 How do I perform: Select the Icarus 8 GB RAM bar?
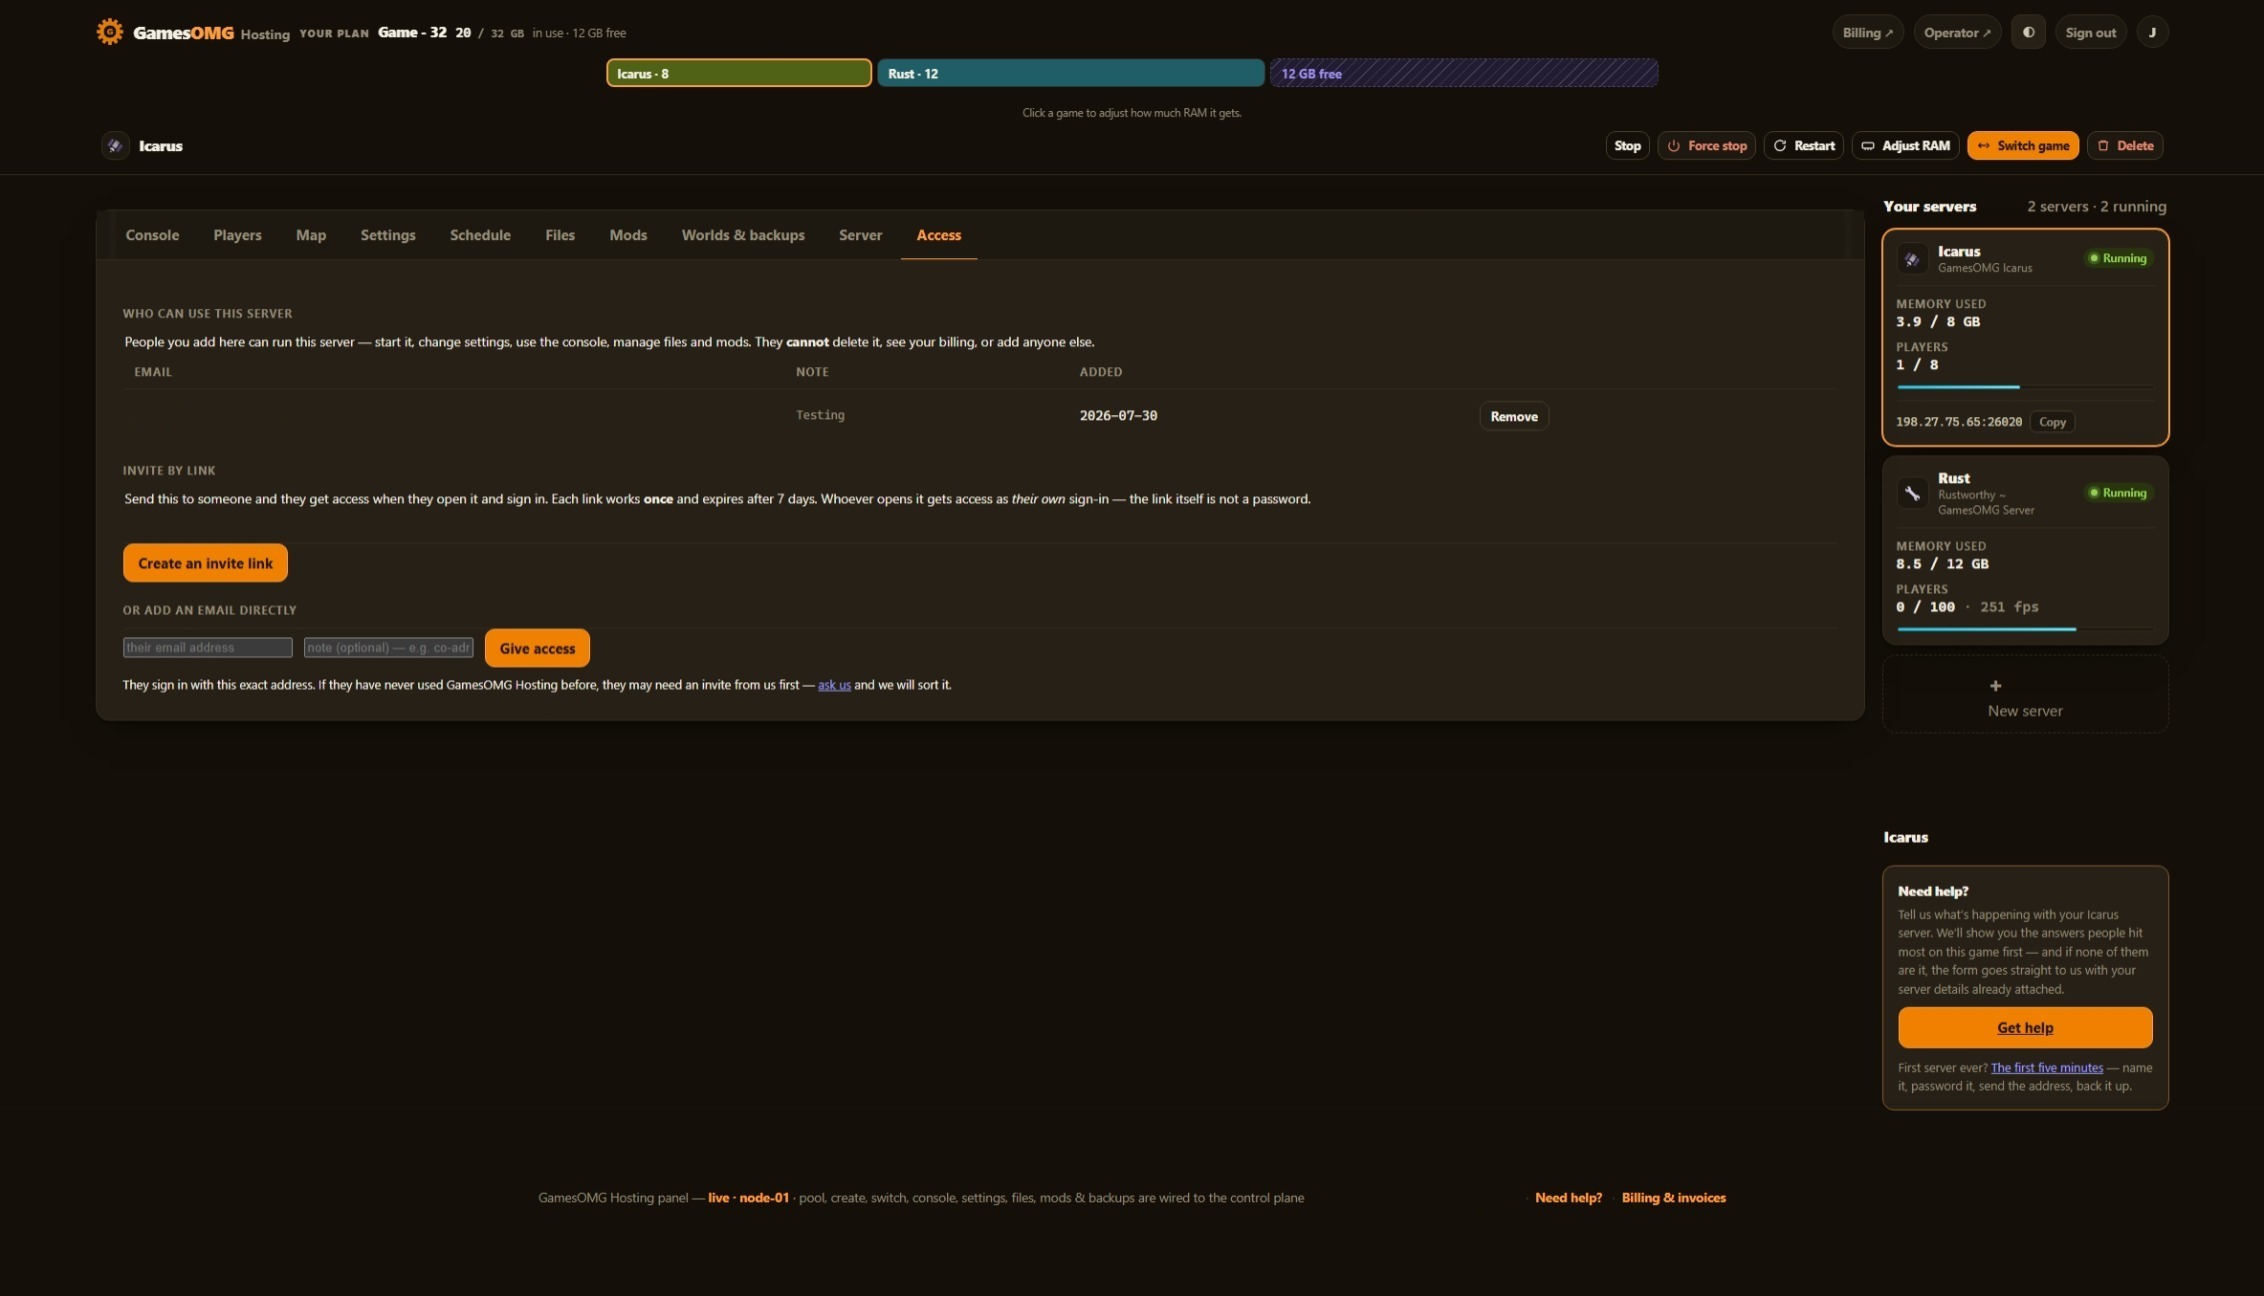click(739, 73)
